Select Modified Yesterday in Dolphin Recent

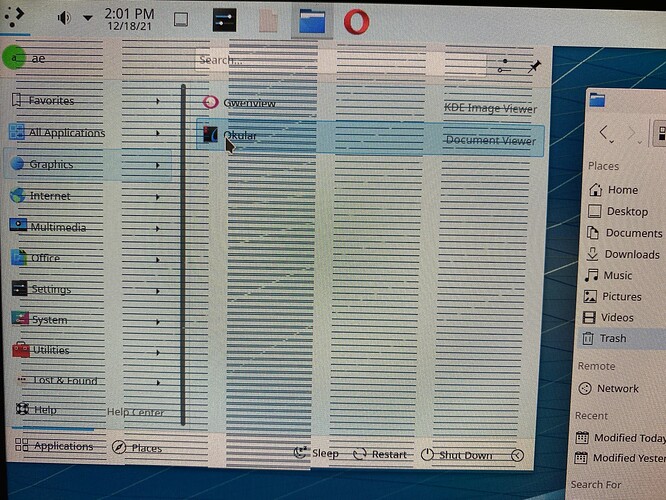[x=619, y=458]
